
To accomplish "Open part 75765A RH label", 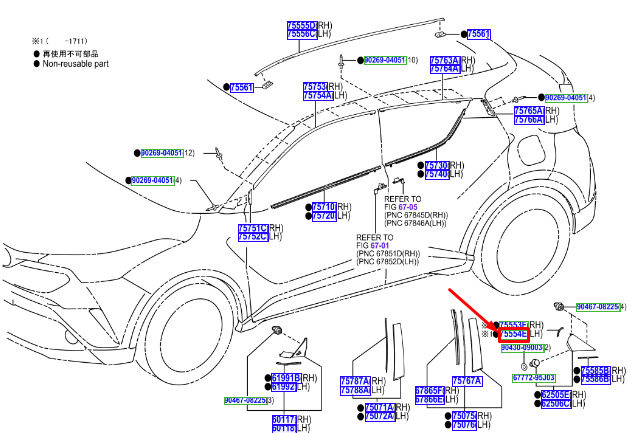I will tap(529, 111).
